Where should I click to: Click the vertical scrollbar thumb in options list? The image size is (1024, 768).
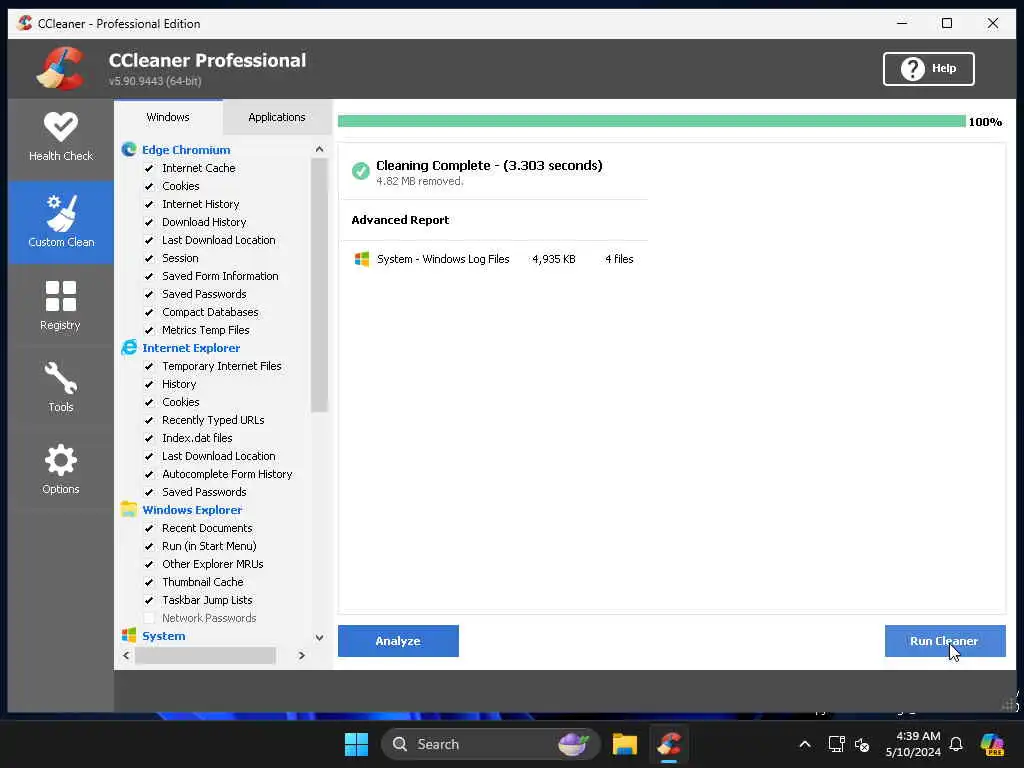319,285
